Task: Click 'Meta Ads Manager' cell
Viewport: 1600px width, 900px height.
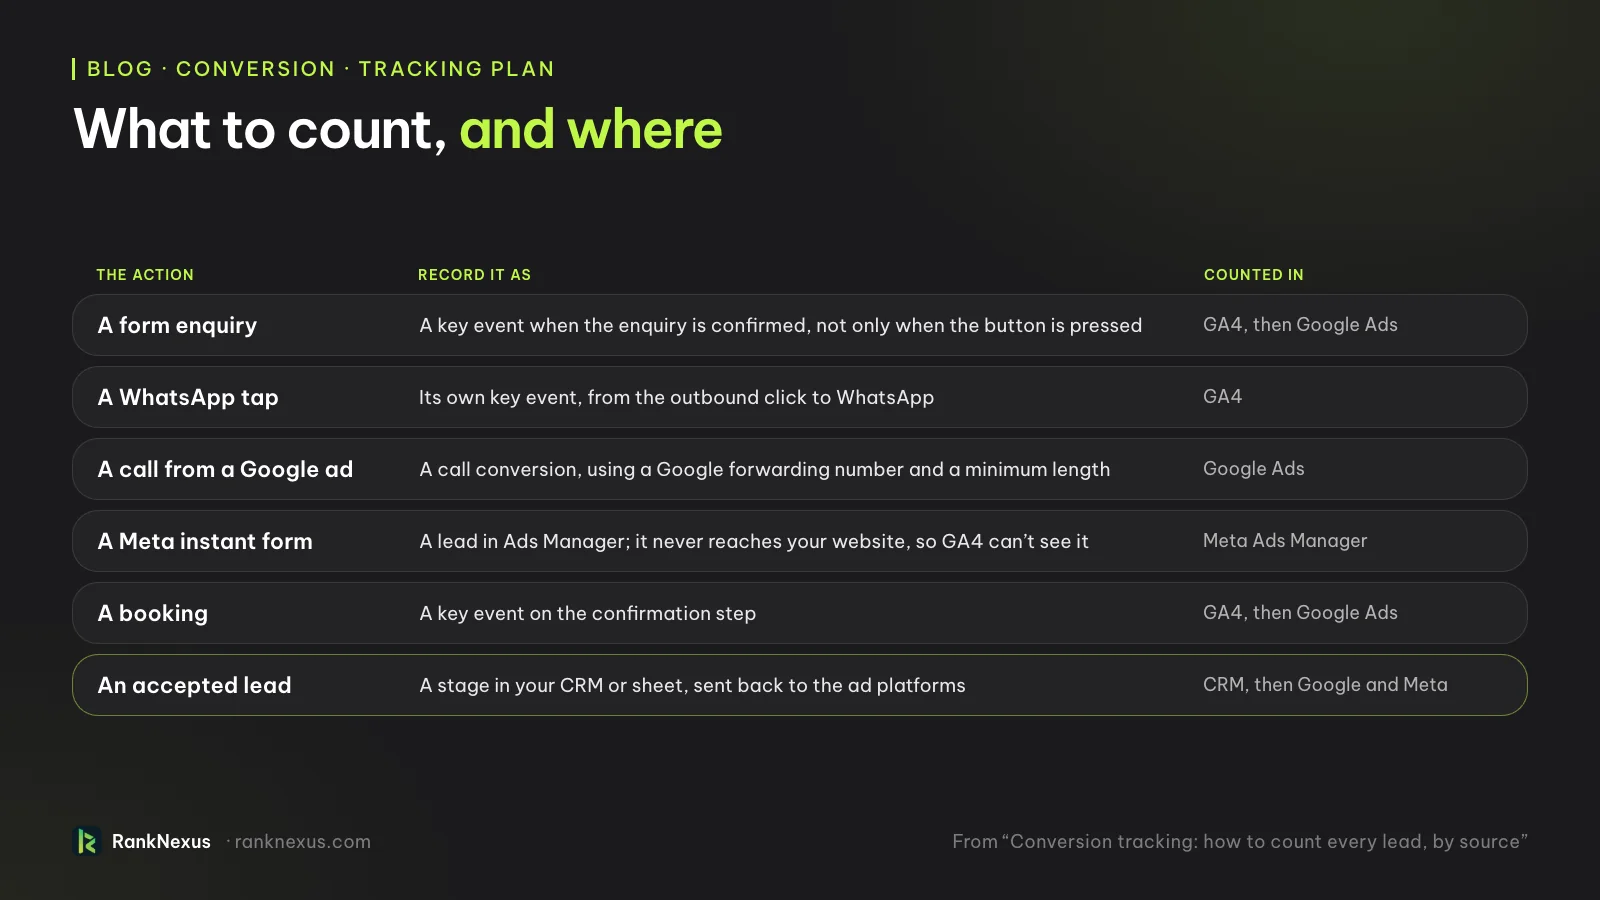Action: tap(1285, 541)
